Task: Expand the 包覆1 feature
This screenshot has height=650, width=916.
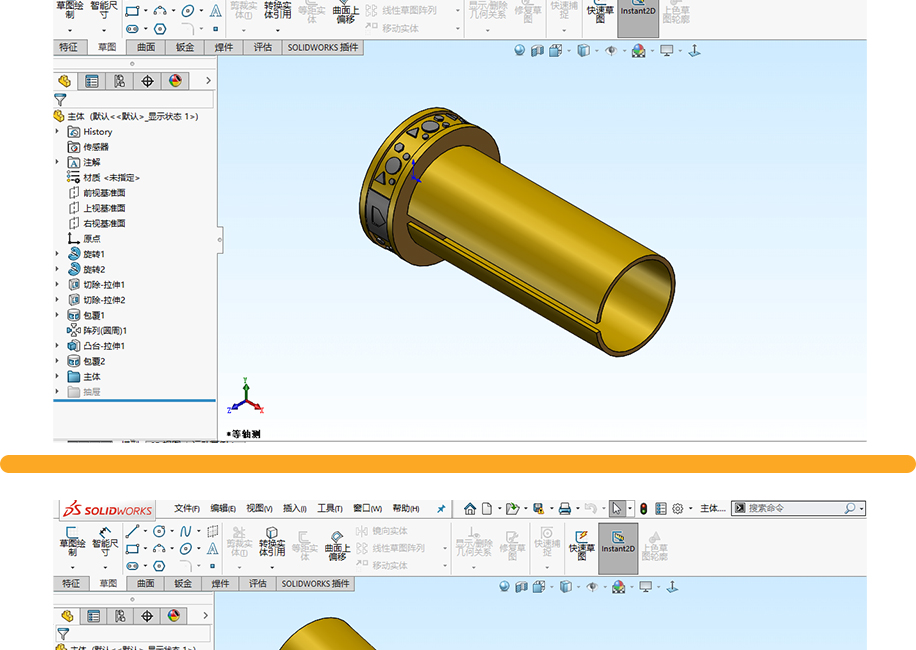Action: 57,315
